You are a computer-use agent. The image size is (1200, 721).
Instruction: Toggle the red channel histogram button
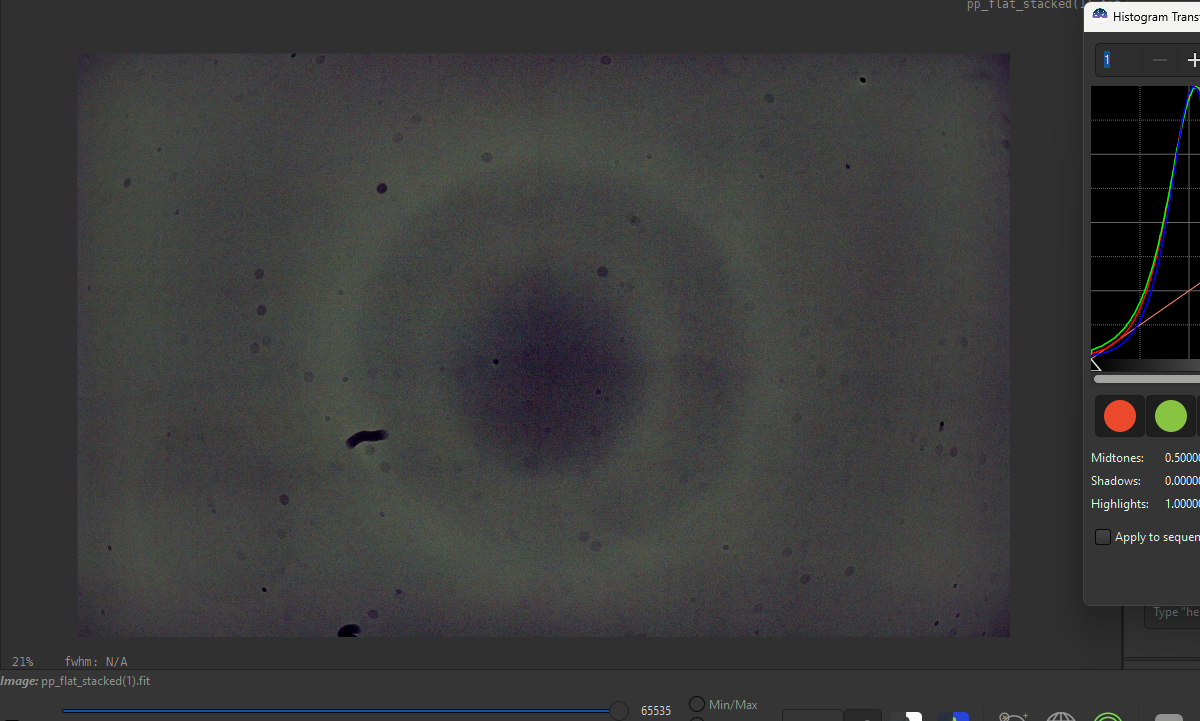(1119, 416)
